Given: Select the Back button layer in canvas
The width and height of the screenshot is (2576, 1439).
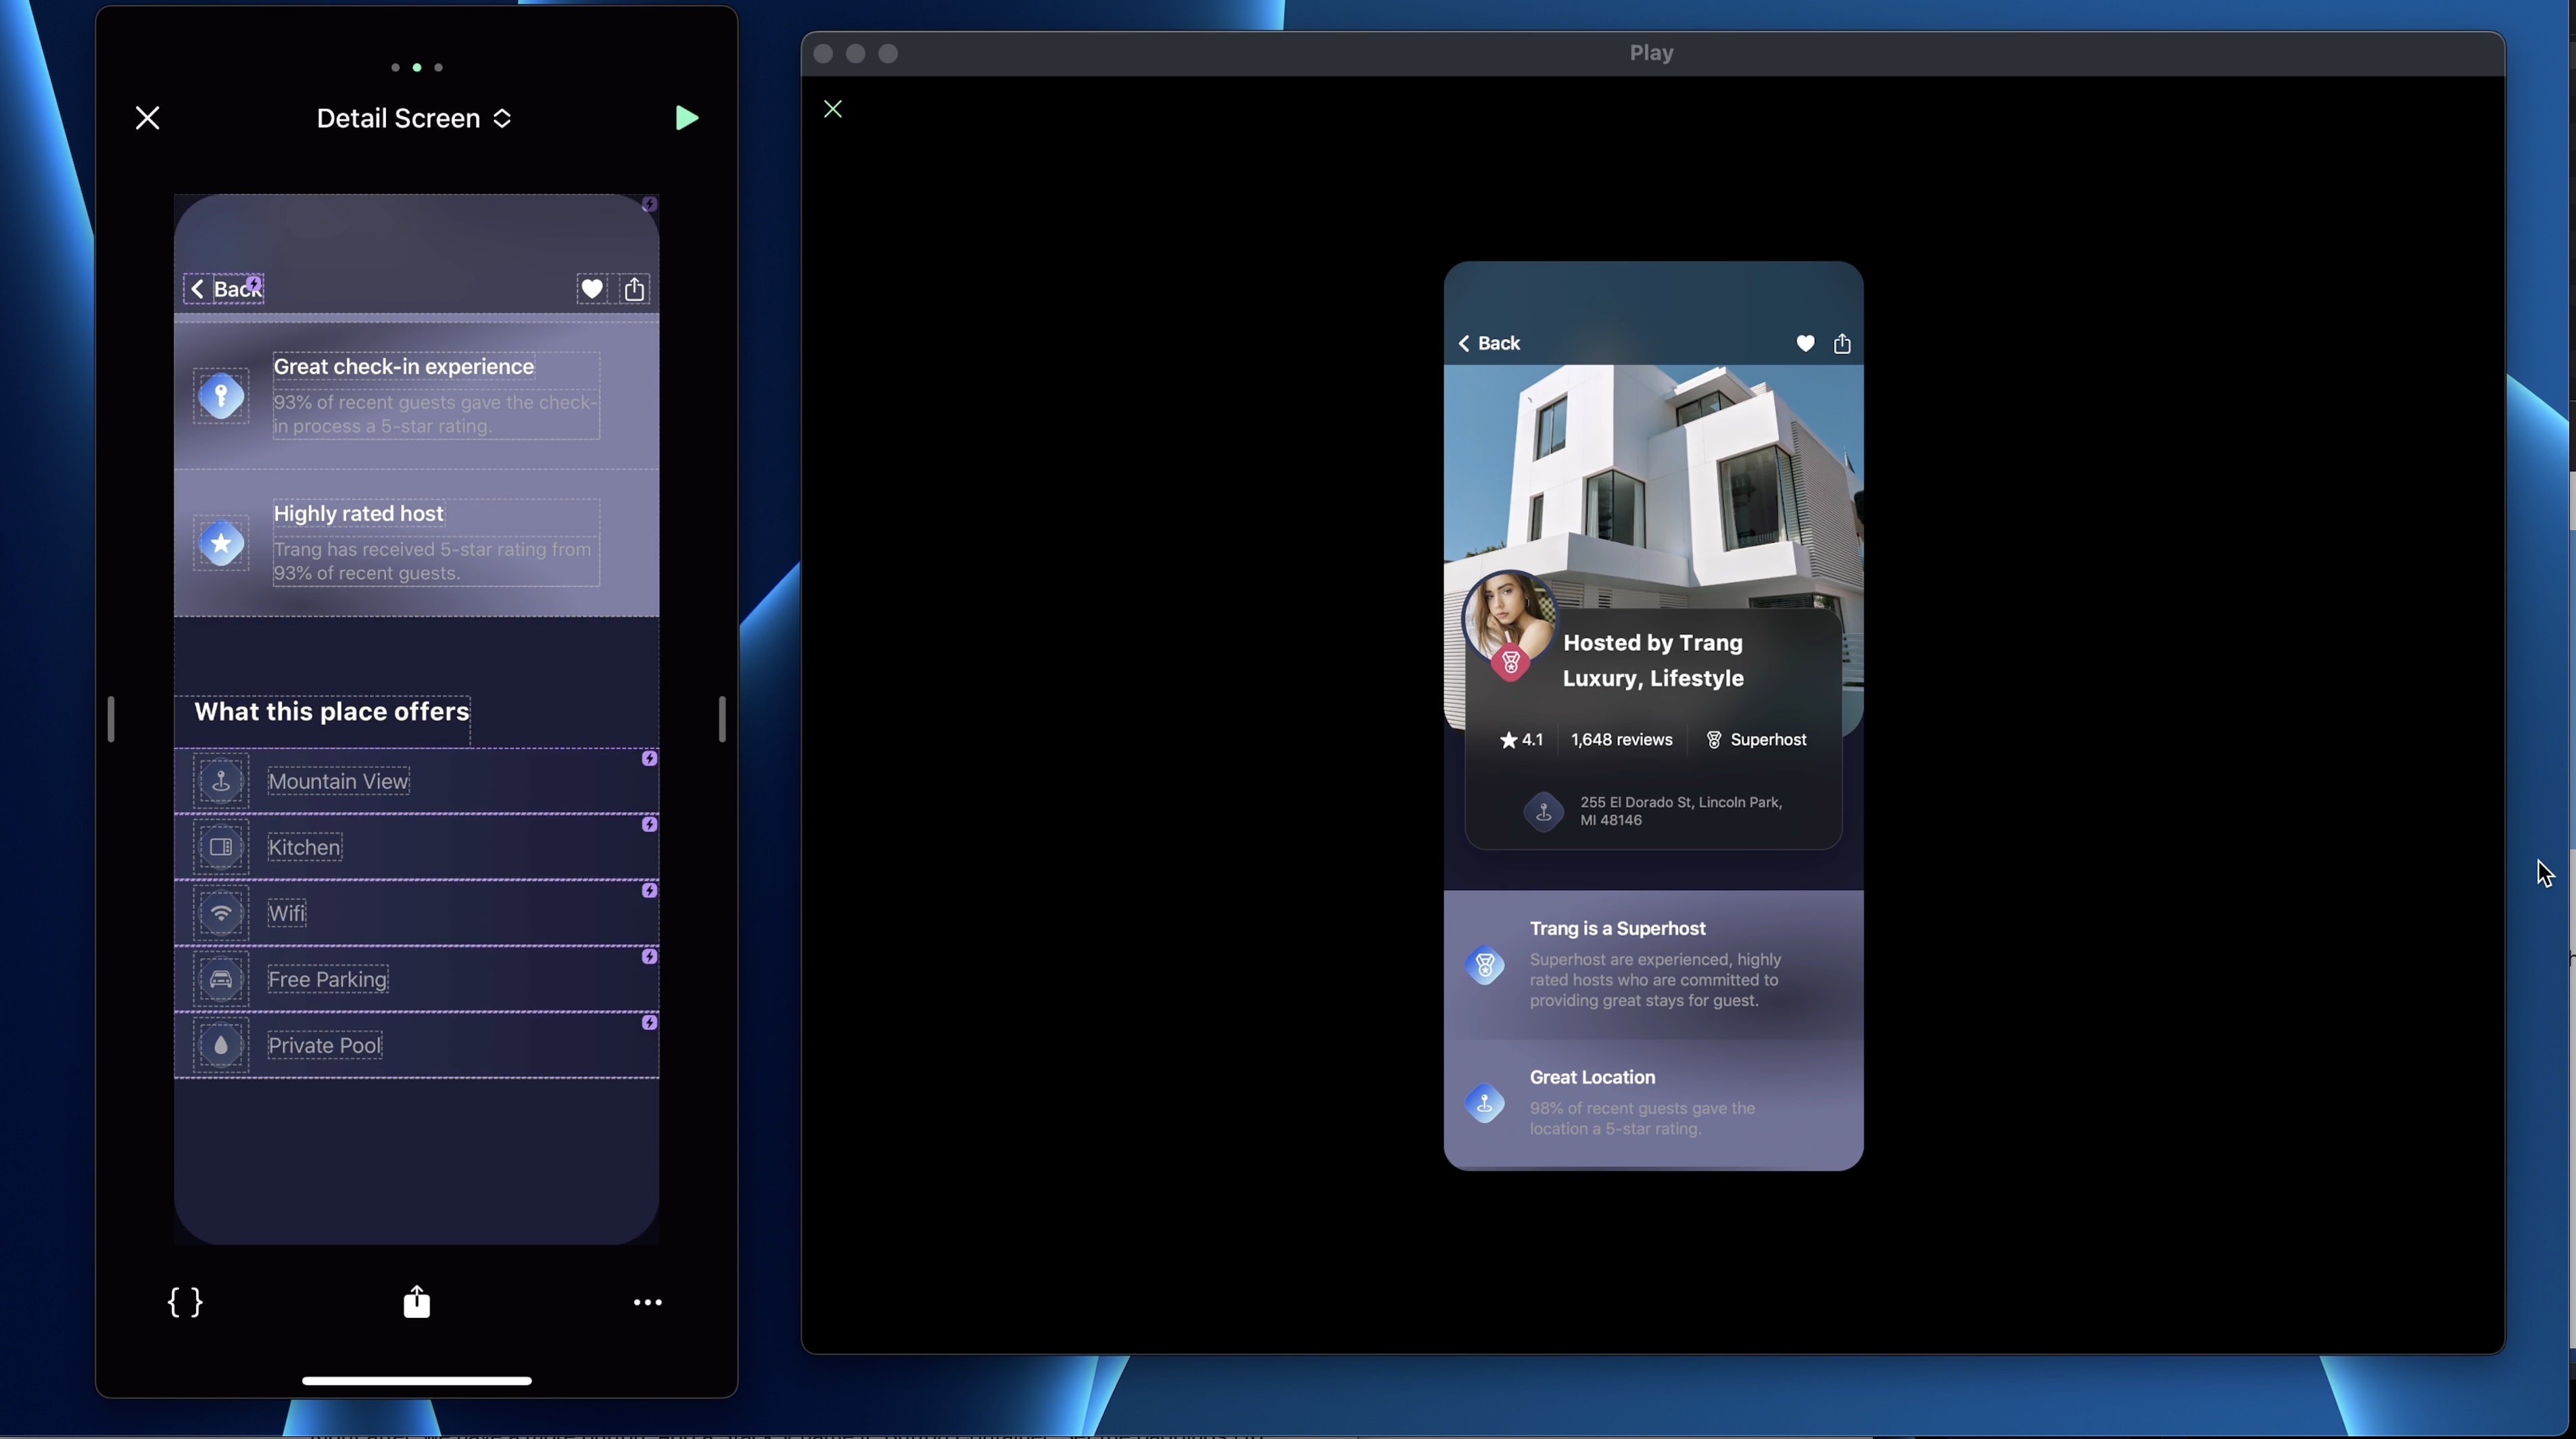Looking at the screenshot, I should [224, 289].
